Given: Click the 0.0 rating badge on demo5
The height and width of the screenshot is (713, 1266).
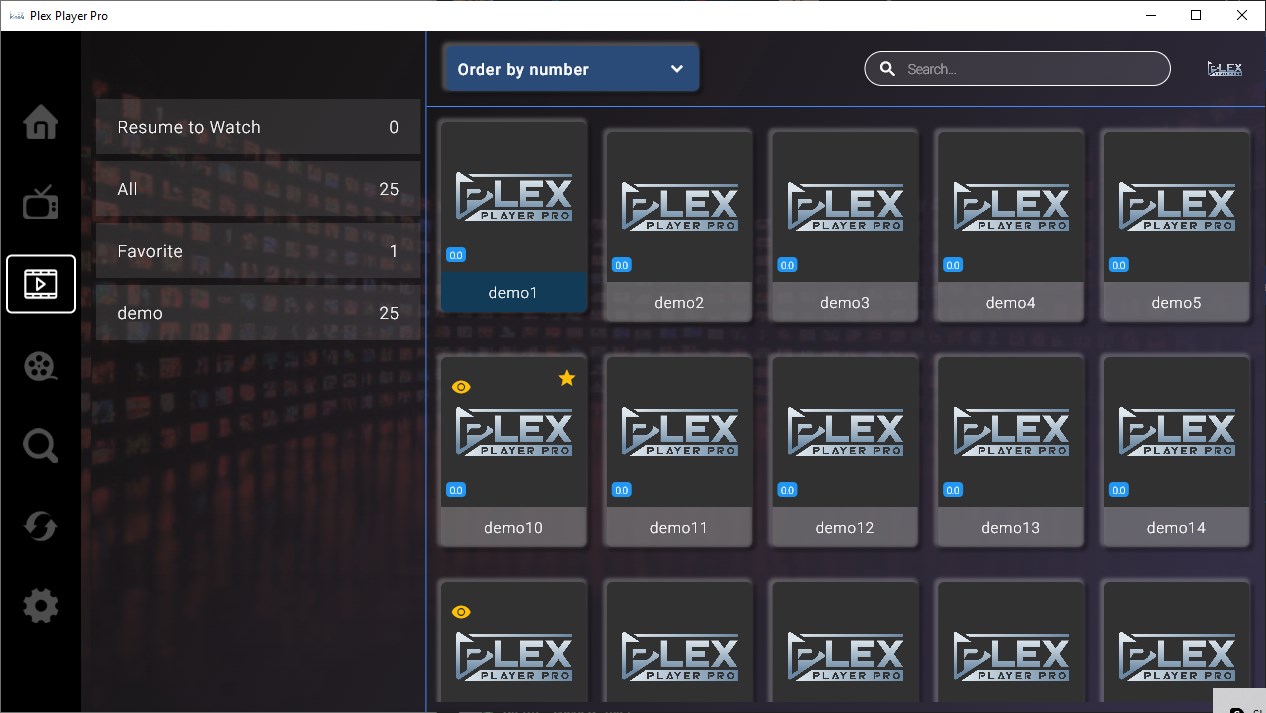Looking at the screenshot, I should [x=1119, y=265].
